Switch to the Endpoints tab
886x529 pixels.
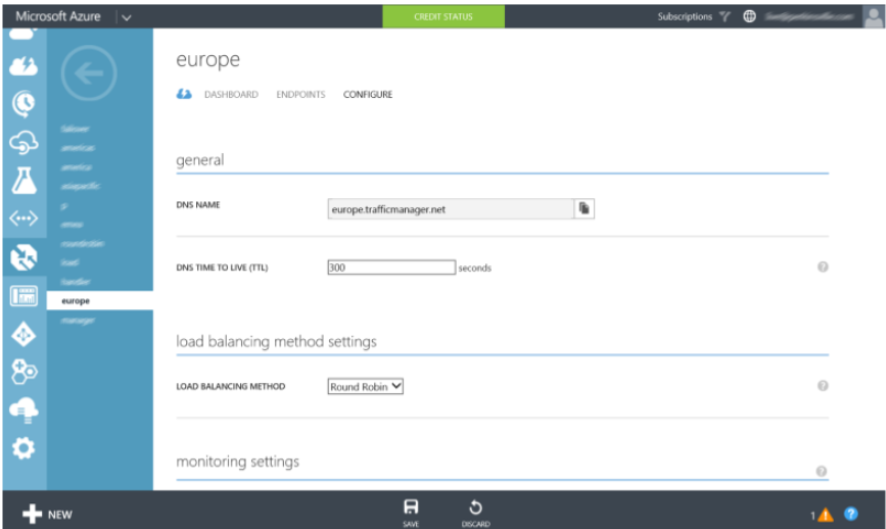300,95
